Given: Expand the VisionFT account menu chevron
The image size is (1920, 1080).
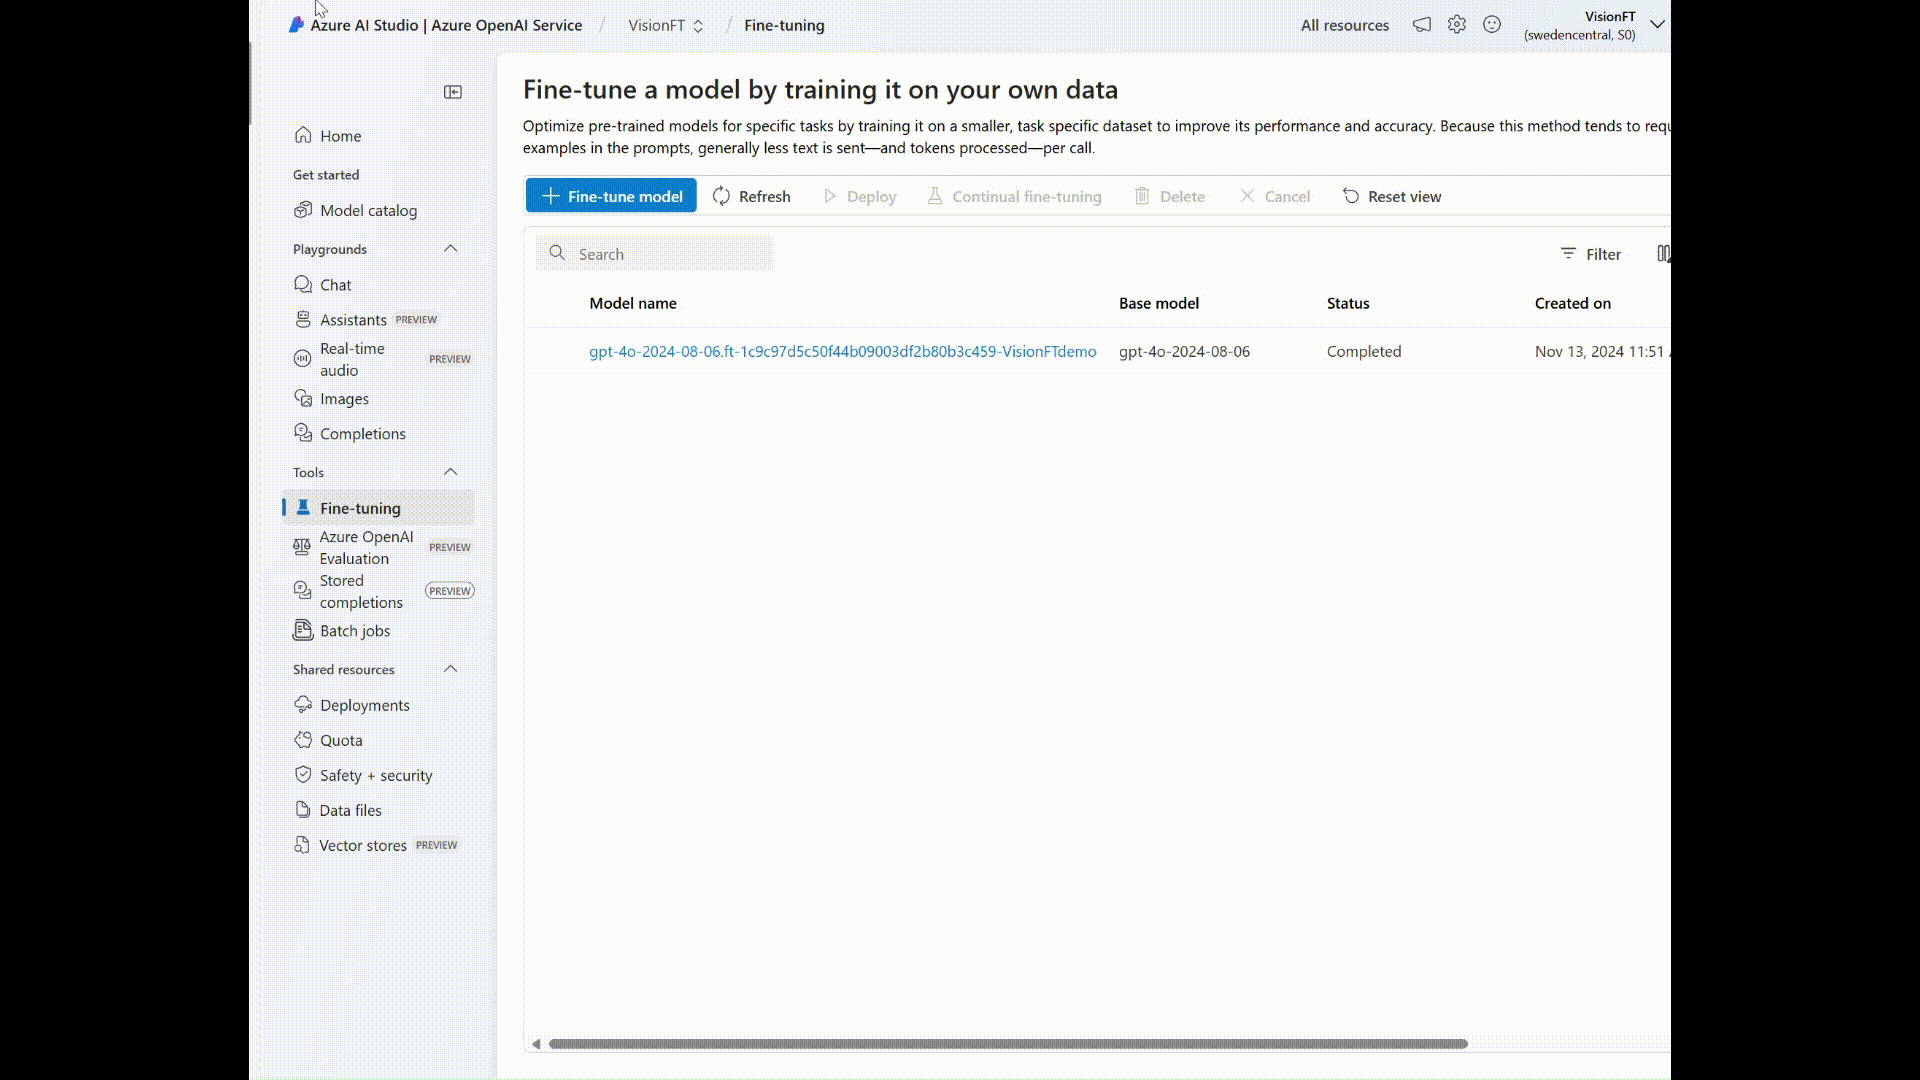Looking at the screenshot, I should click(1657, 25).
